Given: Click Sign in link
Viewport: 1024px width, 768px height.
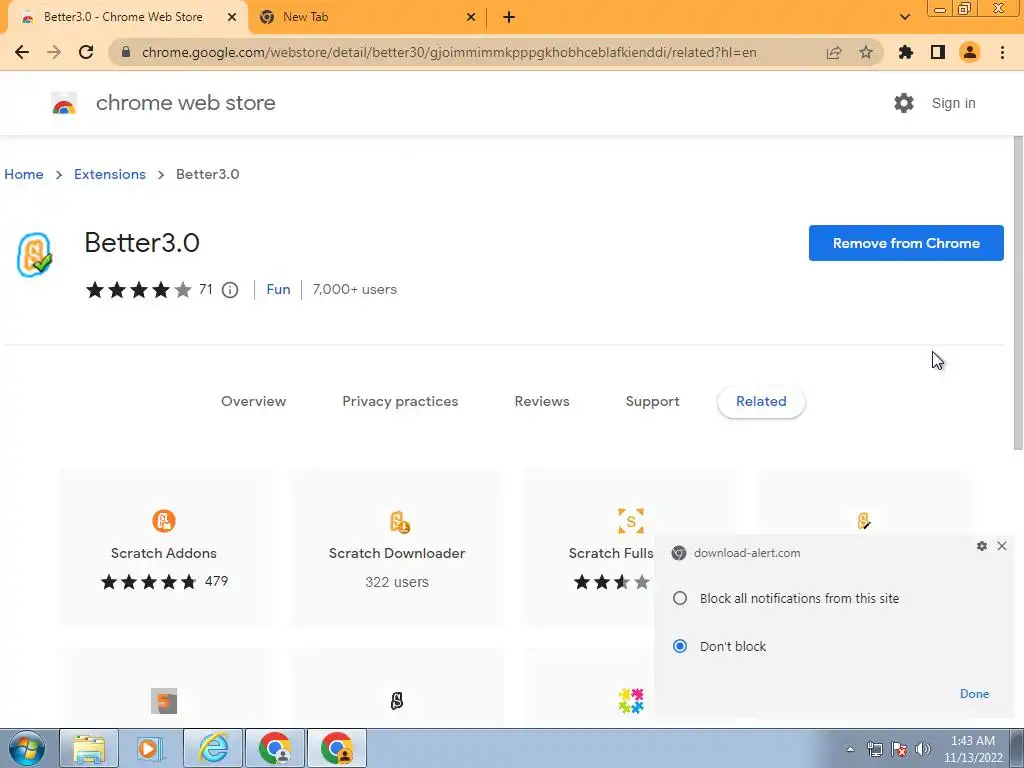Looking at the screenshot, I should pyautogui.click(x=953, y=103).
